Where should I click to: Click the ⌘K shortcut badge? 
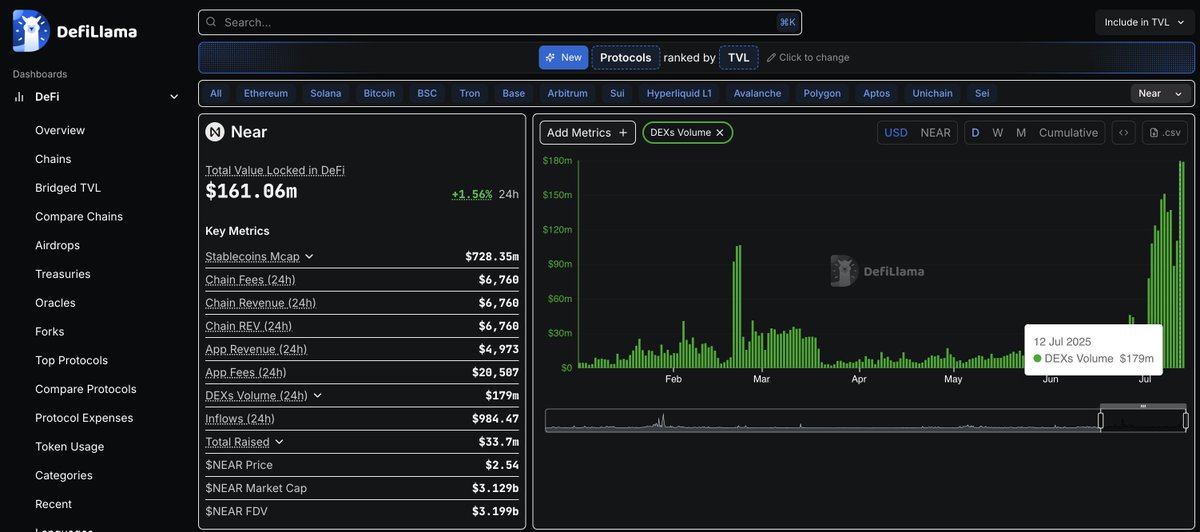[788, 22]
